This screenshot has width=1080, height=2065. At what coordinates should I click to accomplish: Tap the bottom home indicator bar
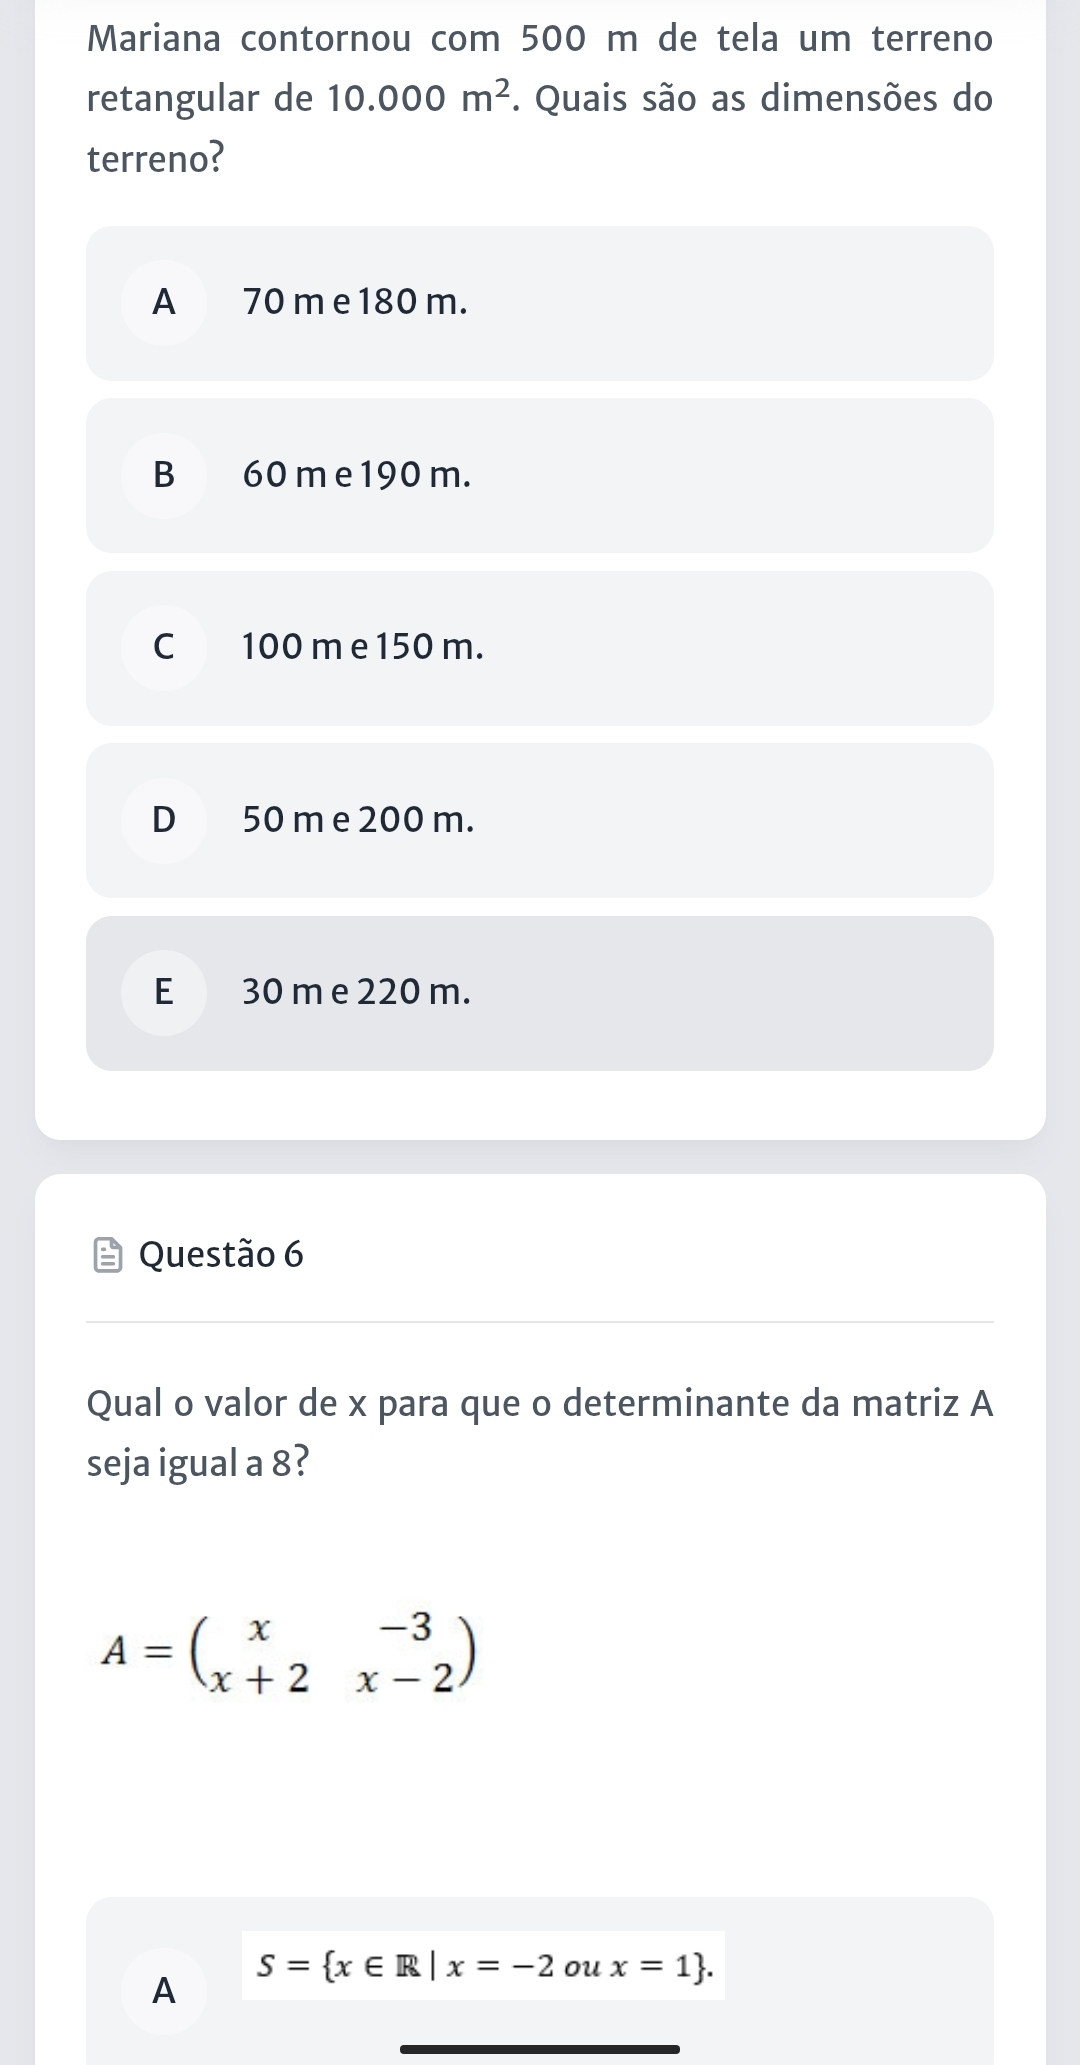pyautogui.click(x=540, y=2049)
